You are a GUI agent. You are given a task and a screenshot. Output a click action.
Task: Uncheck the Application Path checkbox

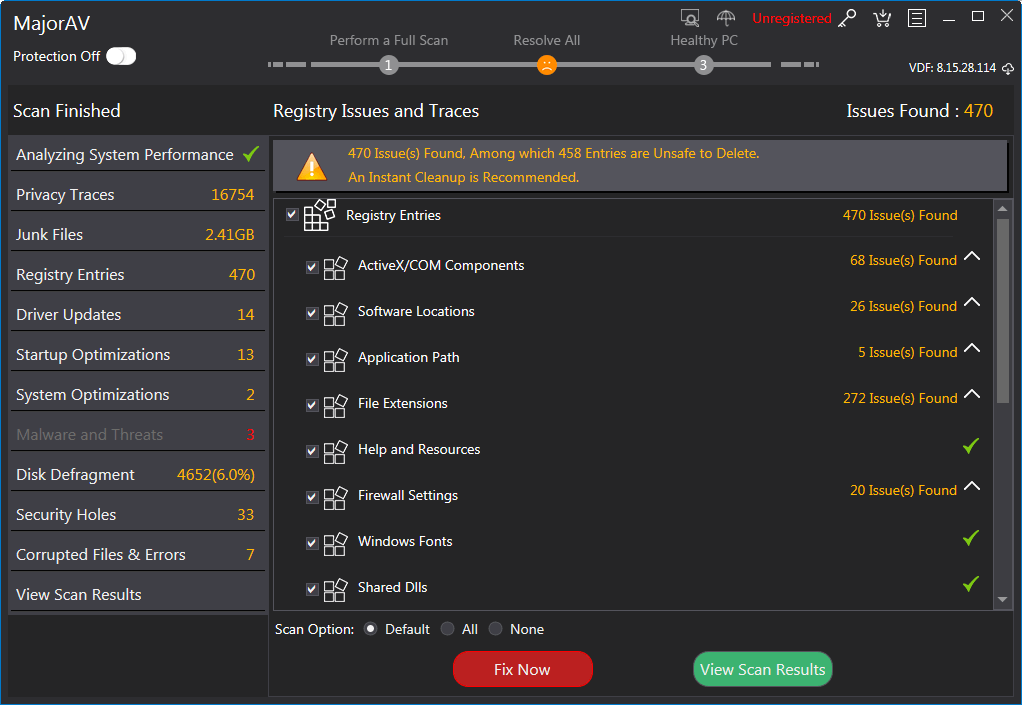[x=312, y=359]
